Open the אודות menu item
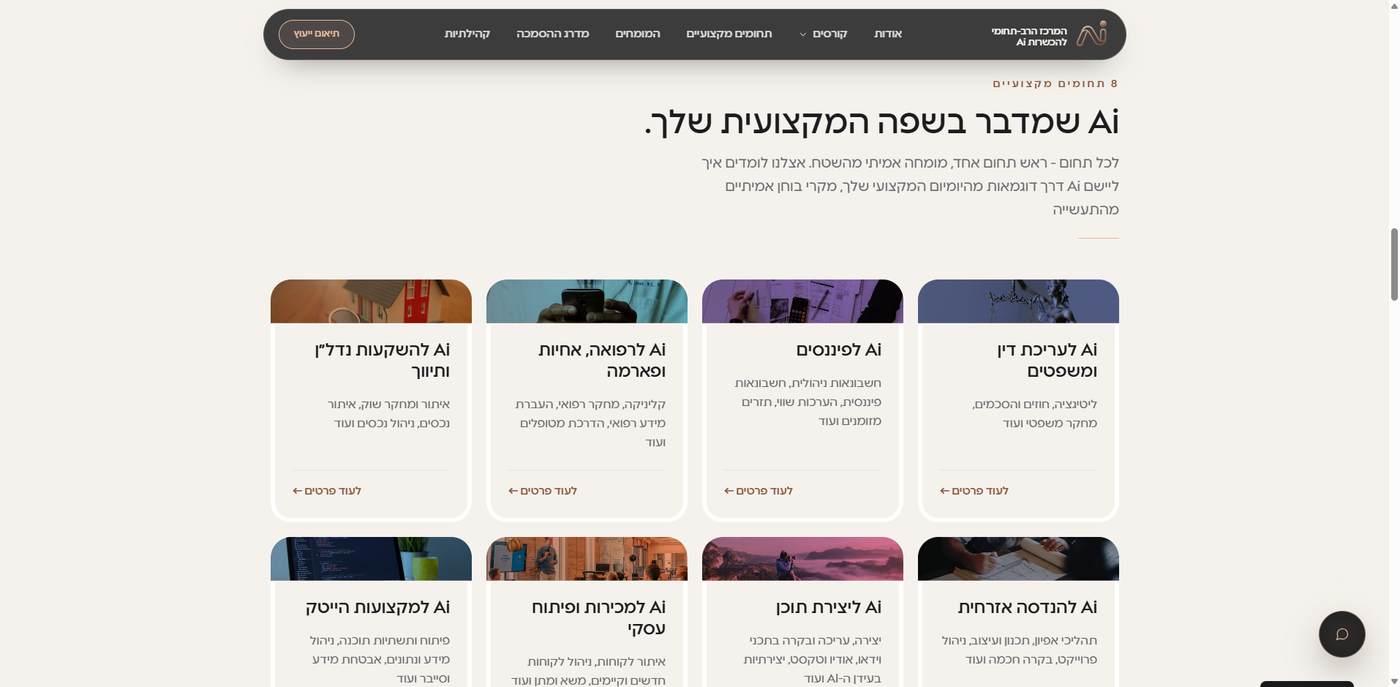This screenshot has width=1400, height=687. [888, 34]
